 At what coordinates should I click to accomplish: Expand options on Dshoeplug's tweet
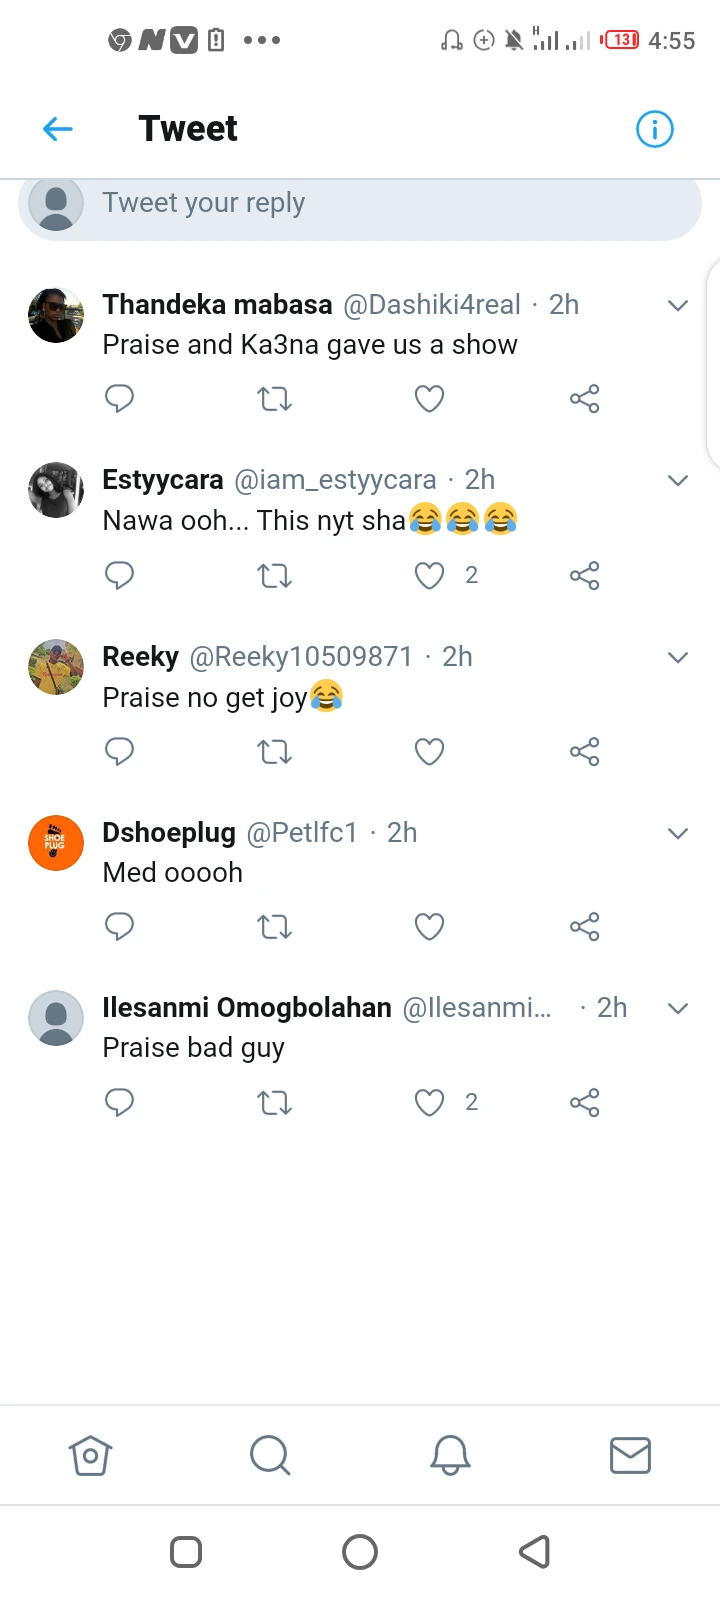(678, 834)
